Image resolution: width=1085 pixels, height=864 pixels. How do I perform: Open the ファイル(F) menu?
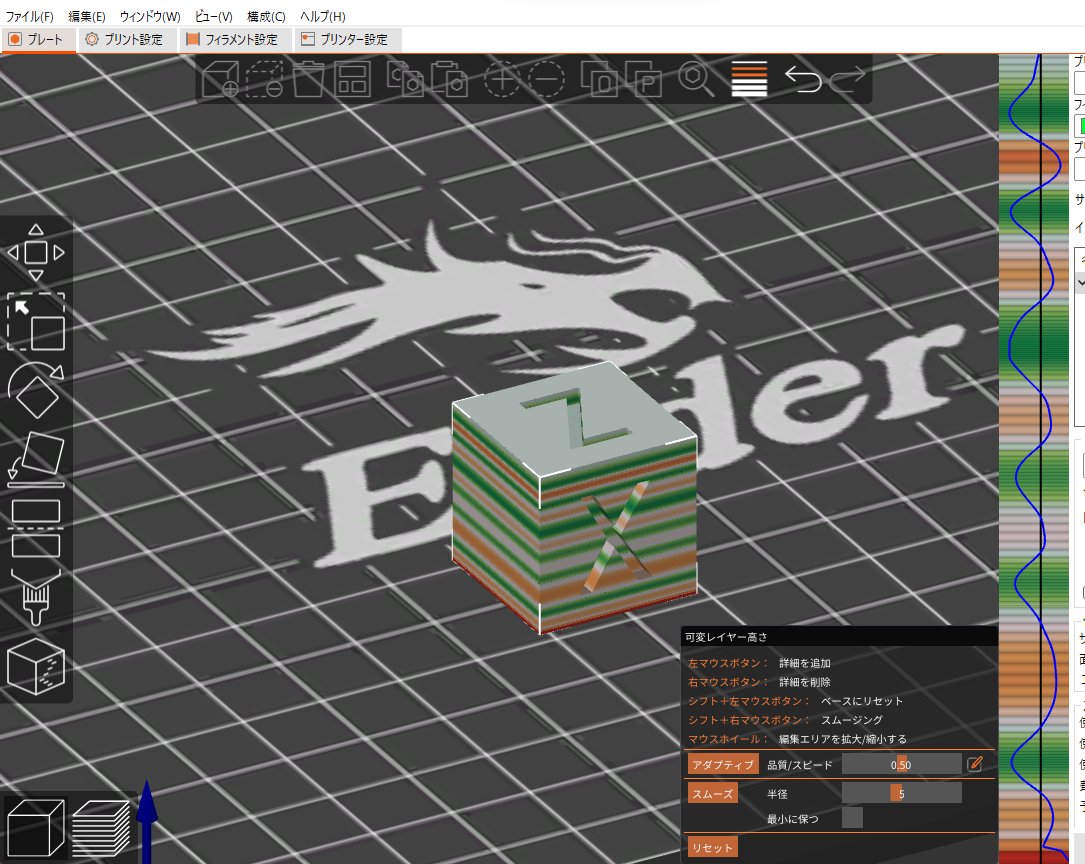click(x=30, y=16)
